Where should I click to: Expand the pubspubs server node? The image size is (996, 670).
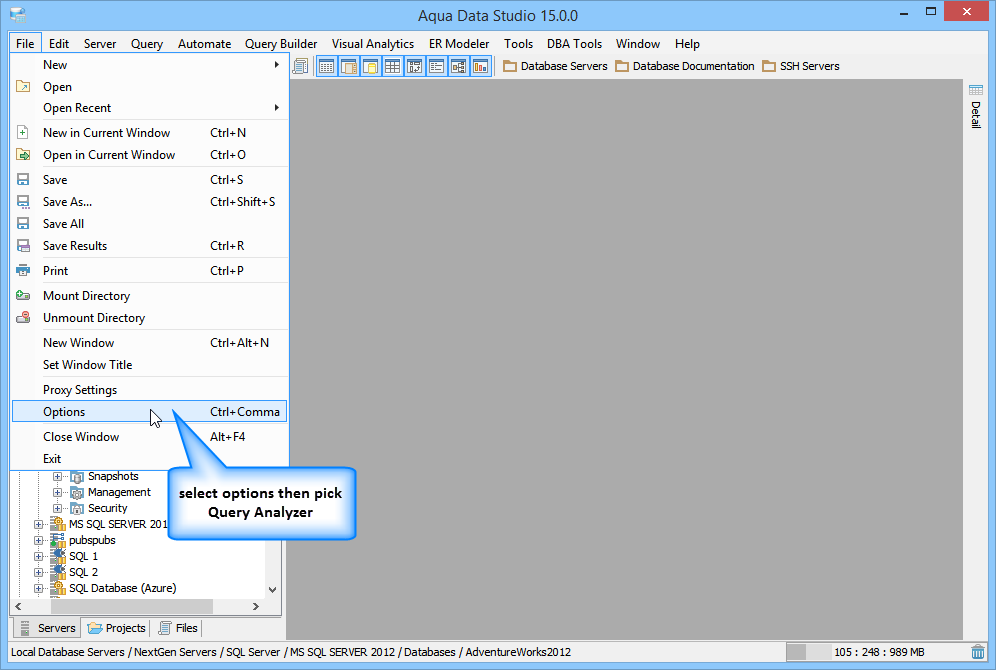tap(38, 540)
